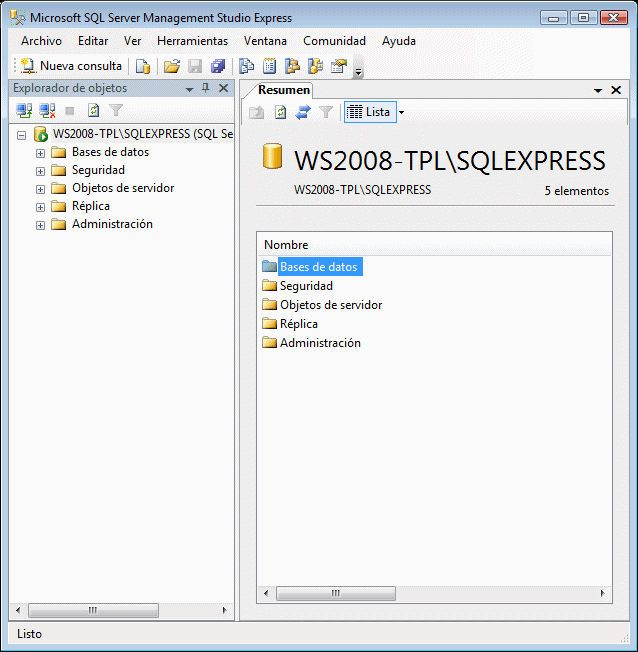
Task: Open the Comunidad menu
Action: pos(334,41)
